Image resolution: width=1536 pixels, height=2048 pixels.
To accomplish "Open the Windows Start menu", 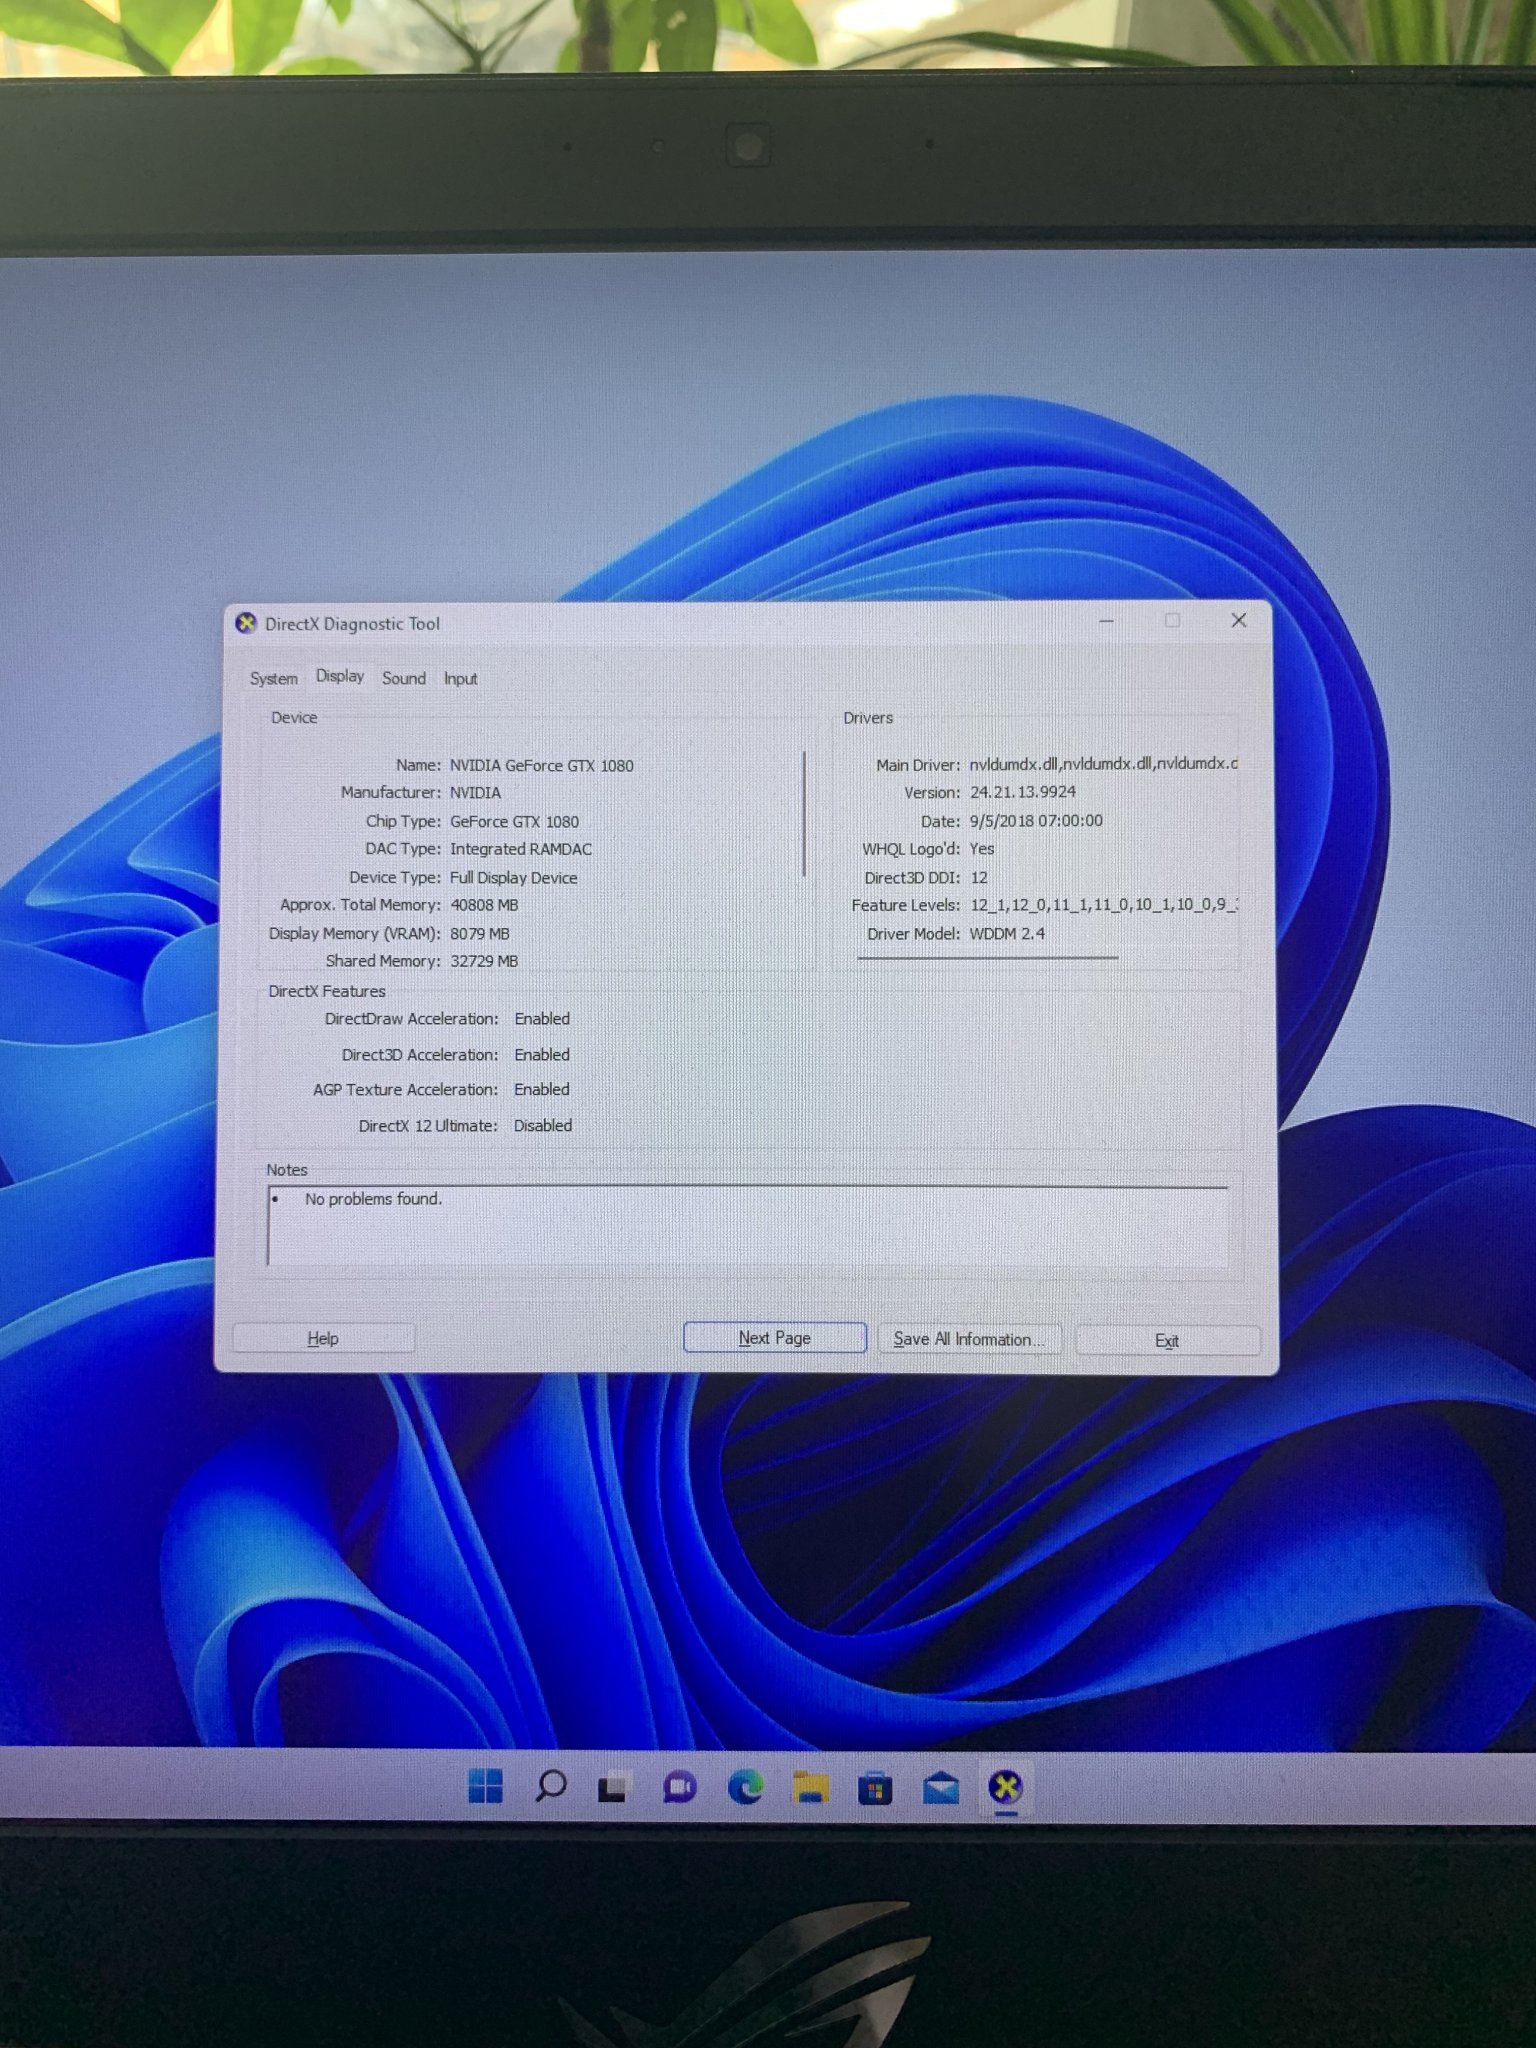I will tap(486, 1786).
